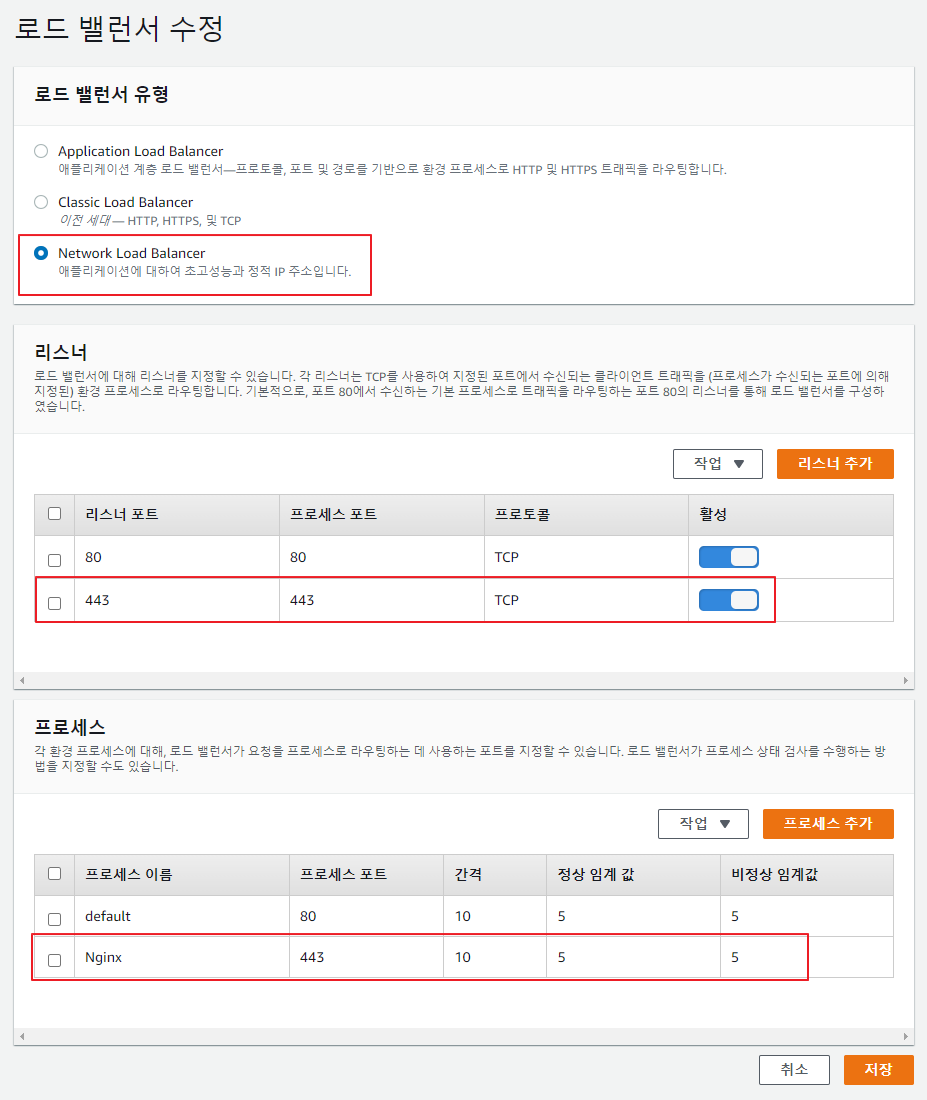Toggle the port 80 listener active switch
This screenshot has width=927, height=1100.
pyautogui.click(x=728, y=557)
